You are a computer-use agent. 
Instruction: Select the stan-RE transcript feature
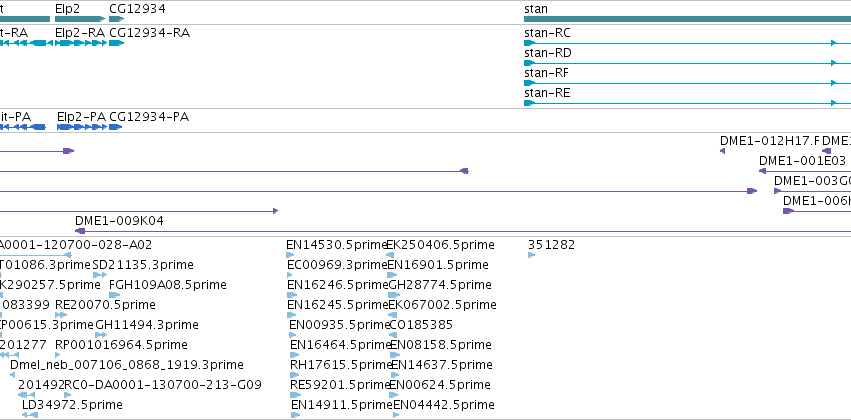(687, 103)
